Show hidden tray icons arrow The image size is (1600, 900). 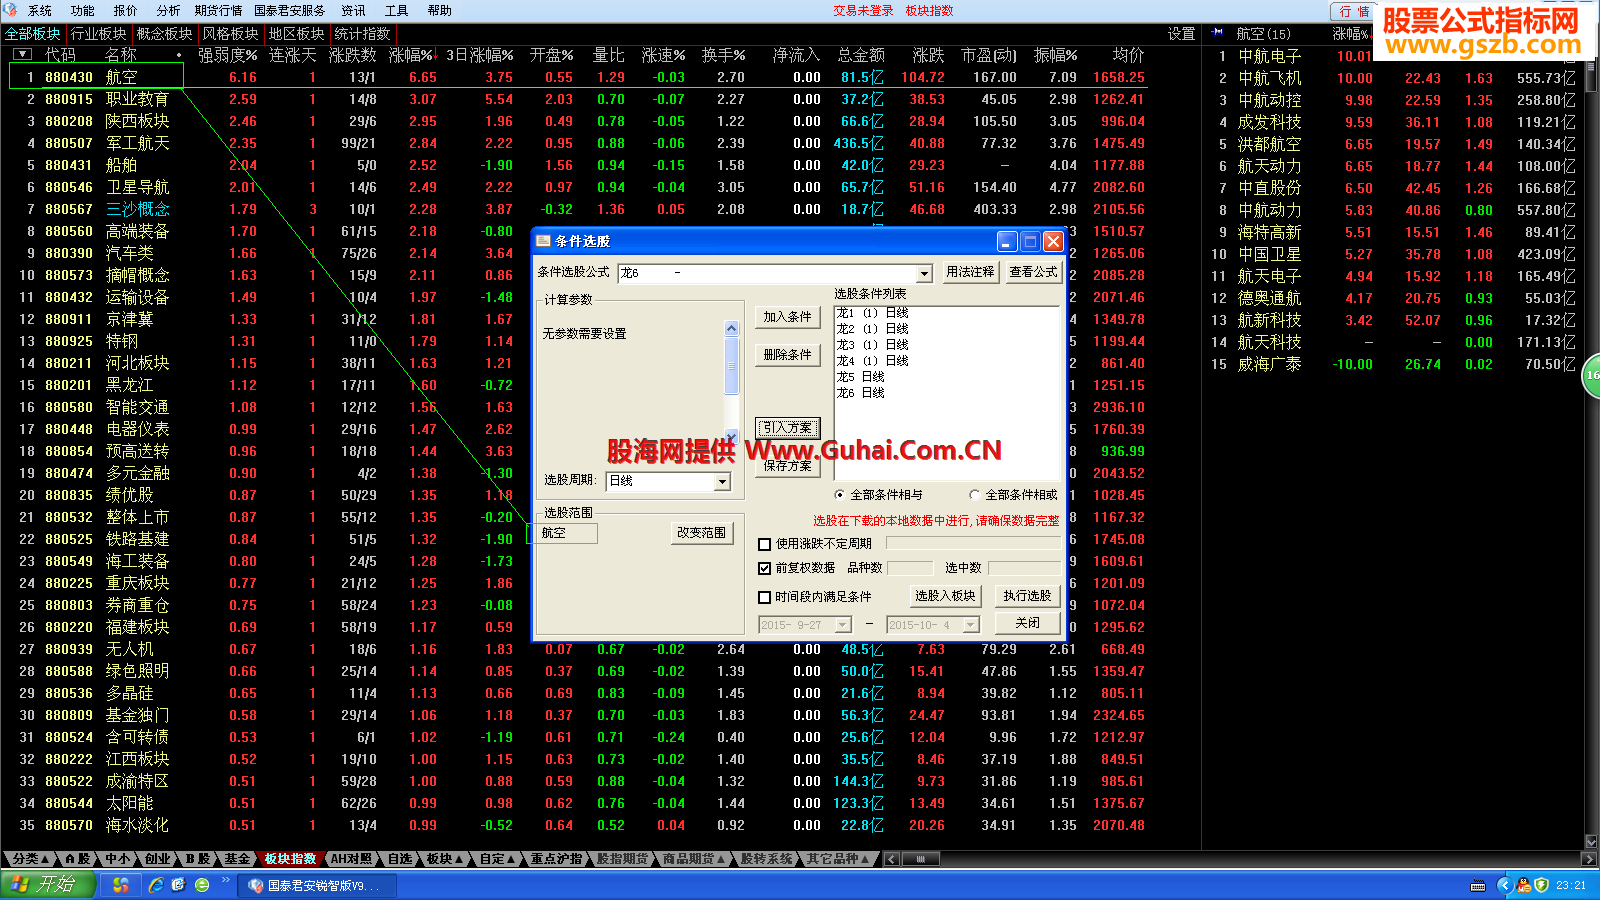(1504, 885)
